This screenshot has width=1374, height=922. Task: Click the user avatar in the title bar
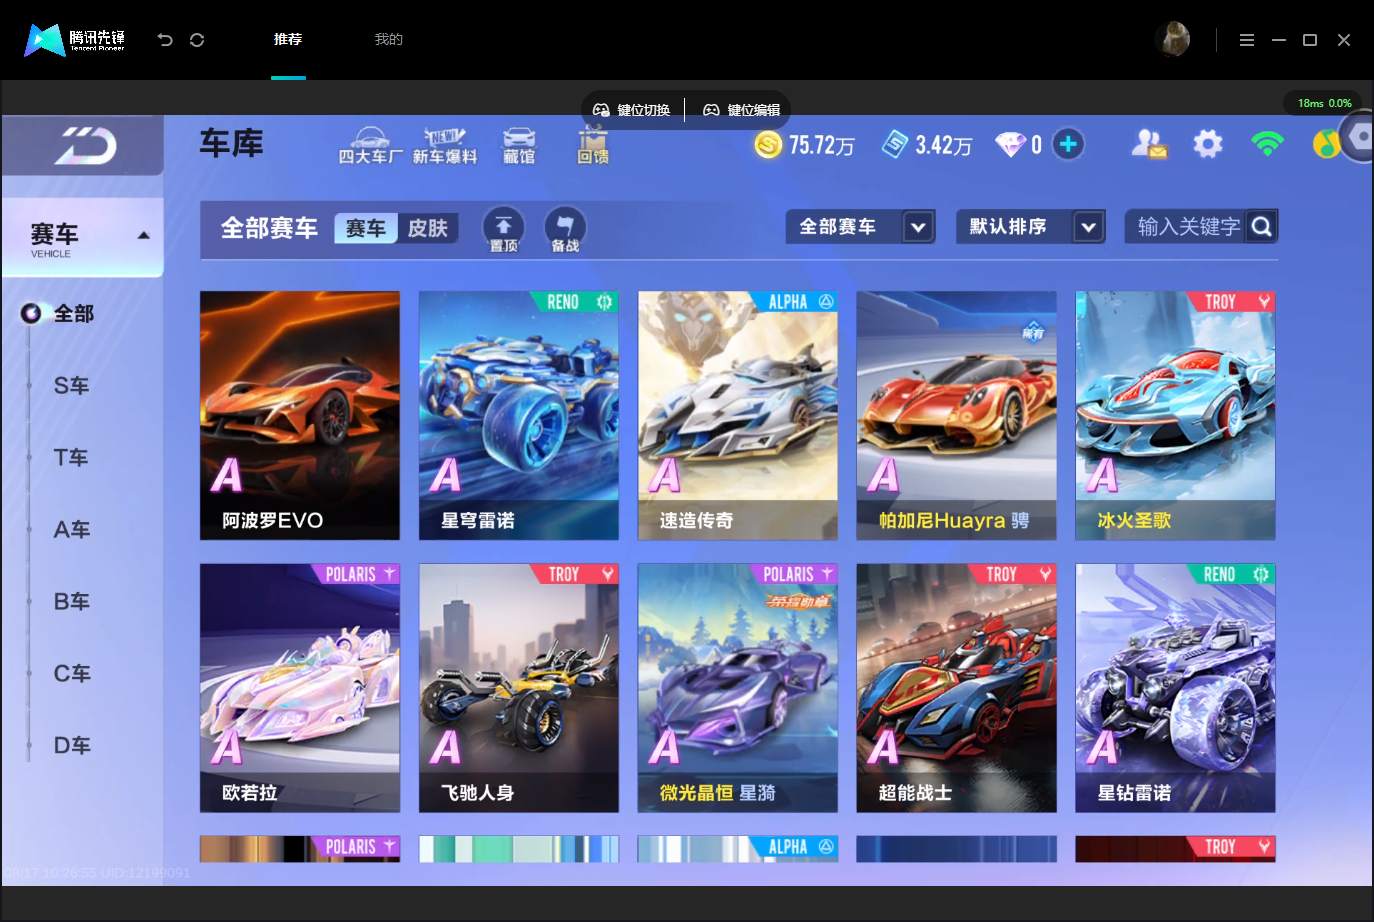coord(1173,40)
